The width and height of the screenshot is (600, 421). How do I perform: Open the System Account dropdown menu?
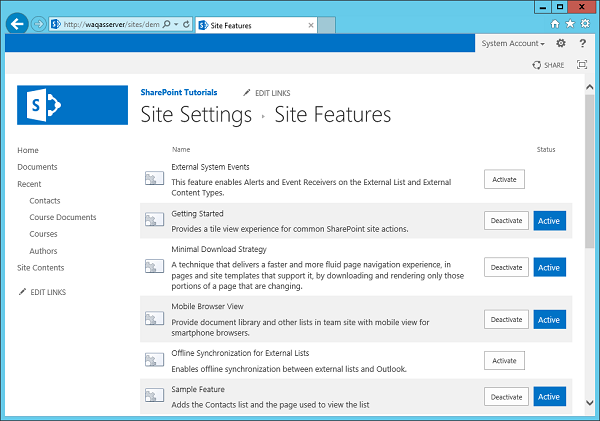[512, 44]
